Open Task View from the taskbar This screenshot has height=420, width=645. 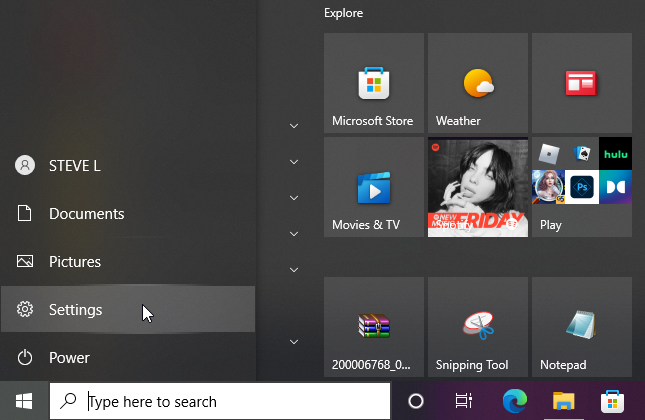(464, 401)
